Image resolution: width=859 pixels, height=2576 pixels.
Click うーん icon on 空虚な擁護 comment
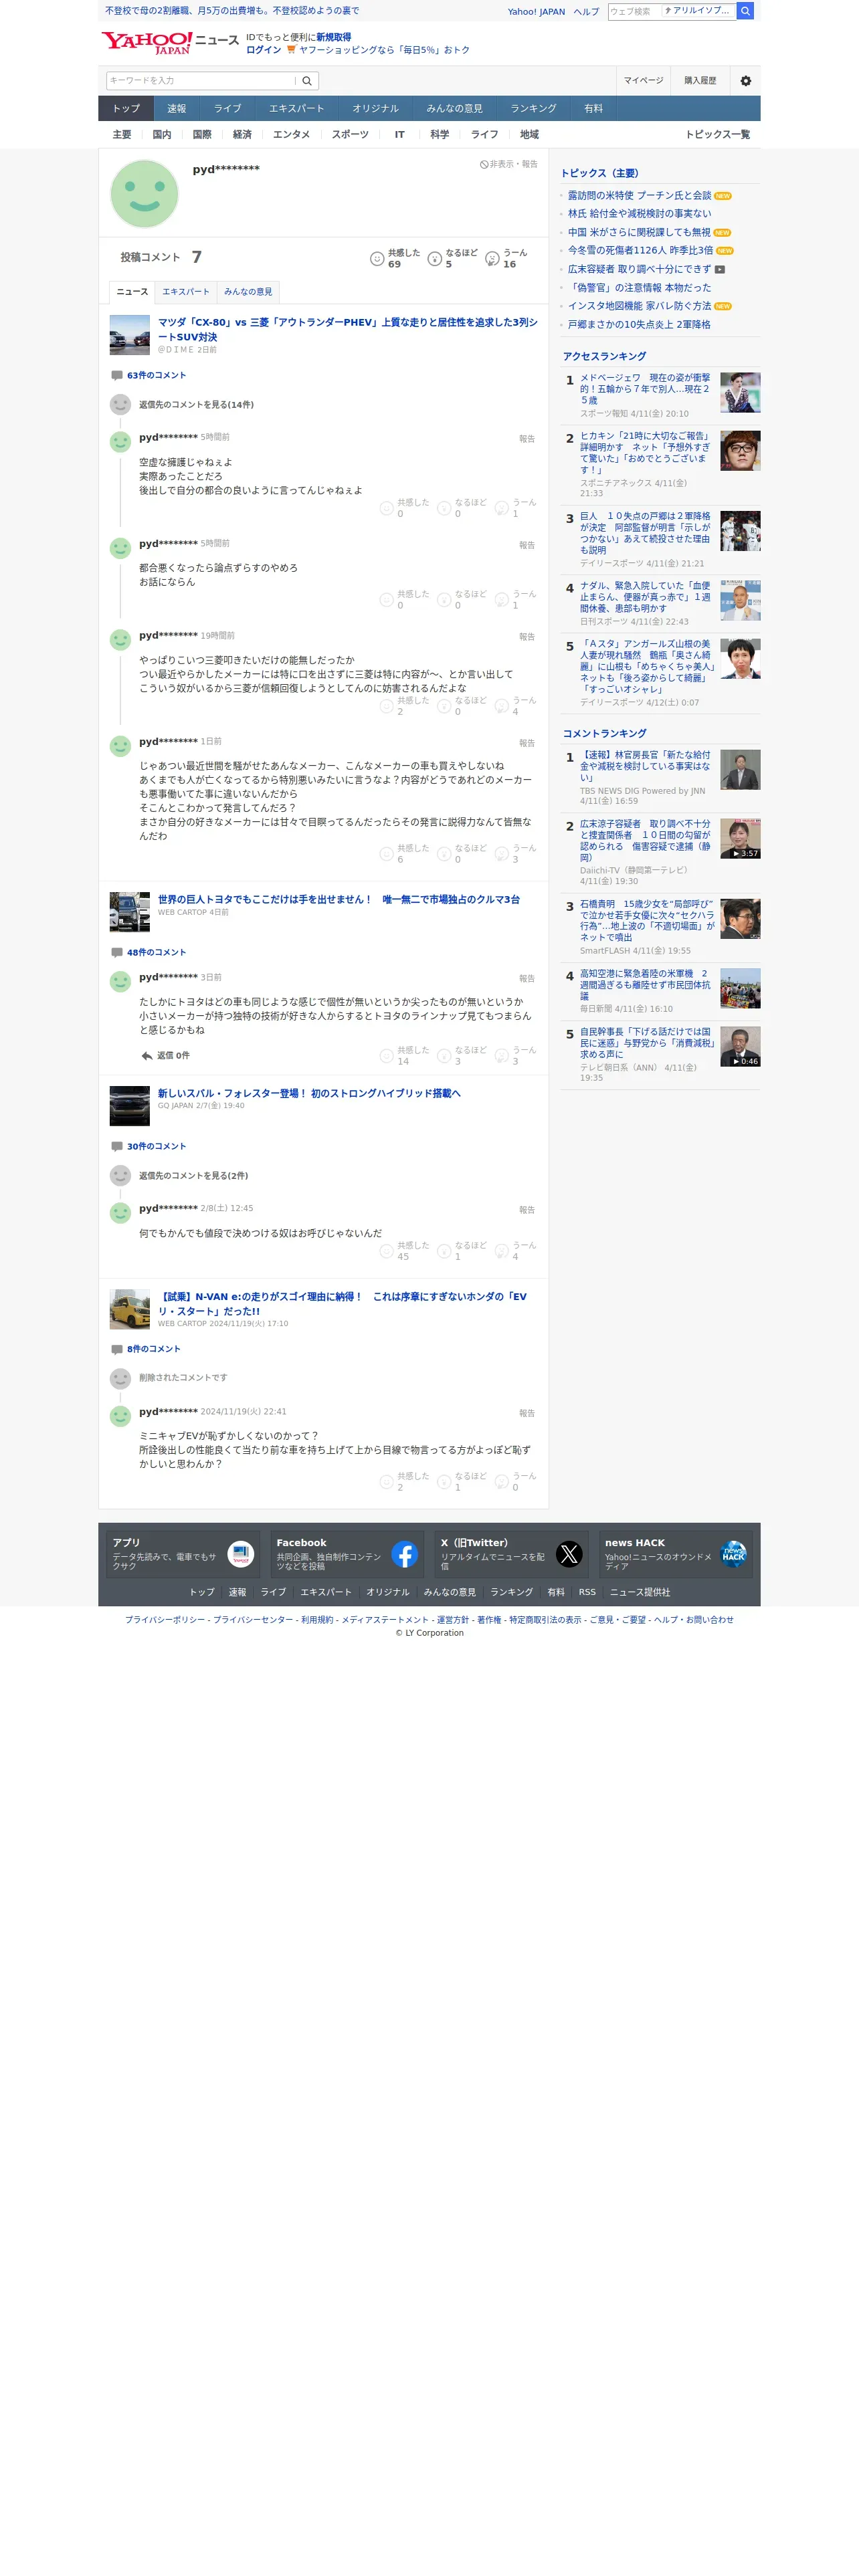(x=502, y=509)
